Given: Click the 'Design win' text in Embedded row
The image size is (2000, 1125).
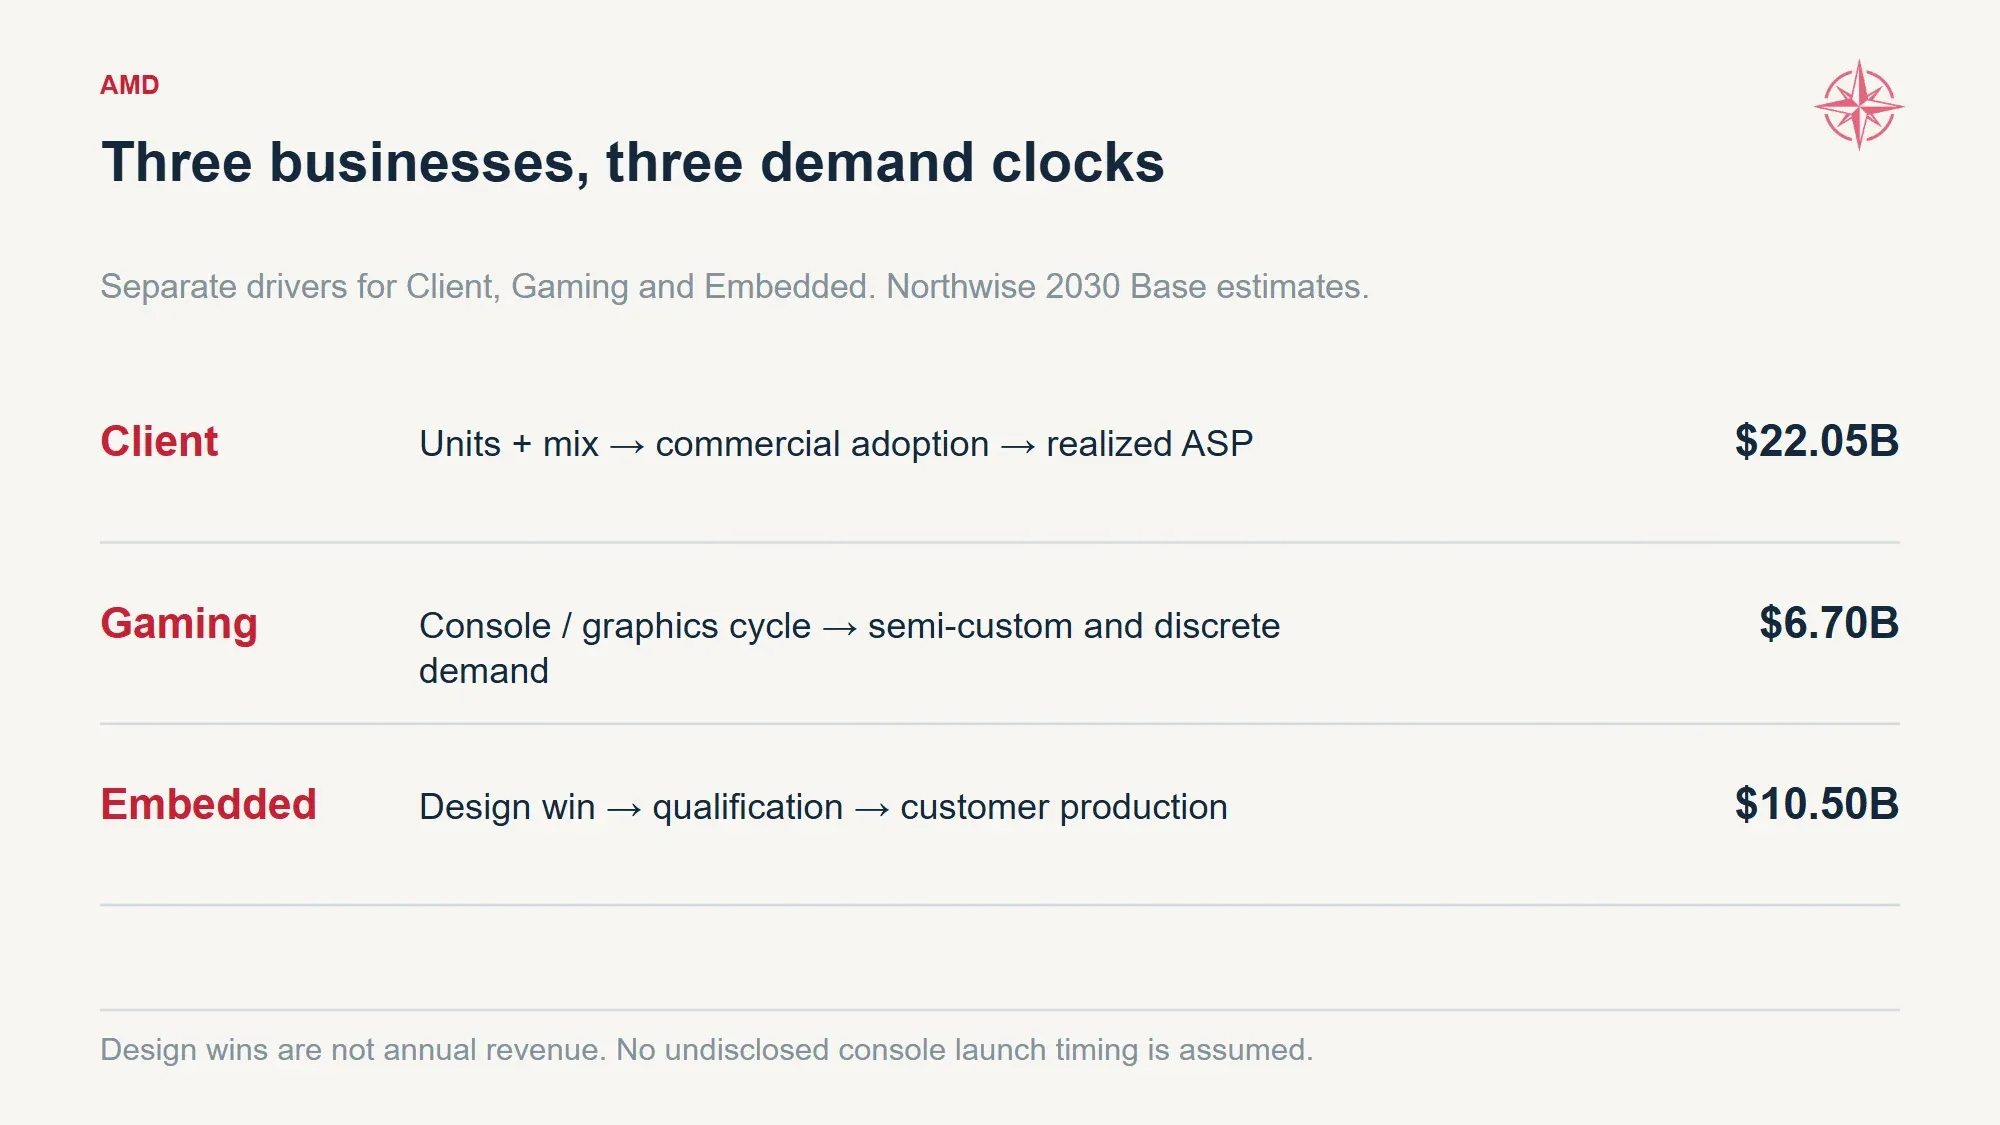Looking at the screenshot, I should point(507,807).
